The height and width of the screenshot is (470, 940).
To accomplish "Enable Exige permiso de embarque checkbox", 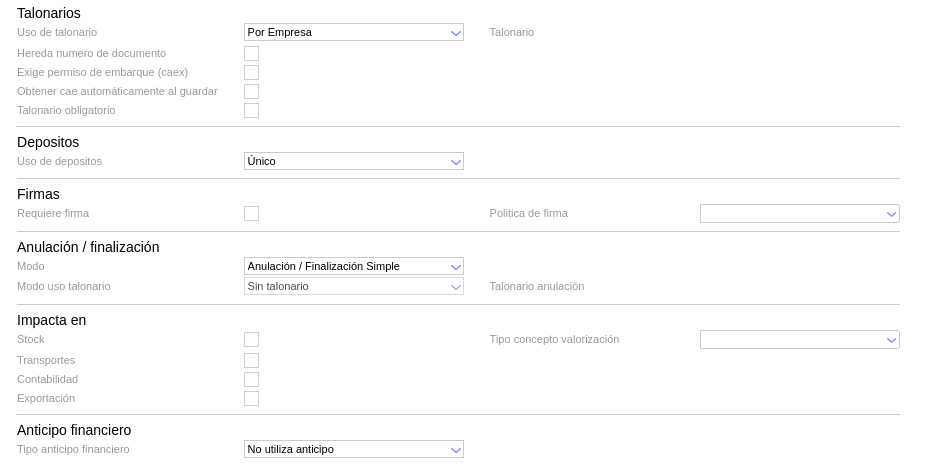I will 251,72.
